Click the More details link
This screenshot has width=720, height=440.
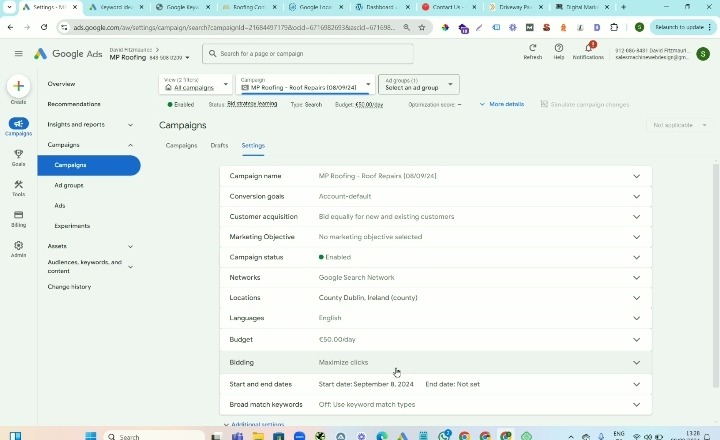tap(502, 104)
